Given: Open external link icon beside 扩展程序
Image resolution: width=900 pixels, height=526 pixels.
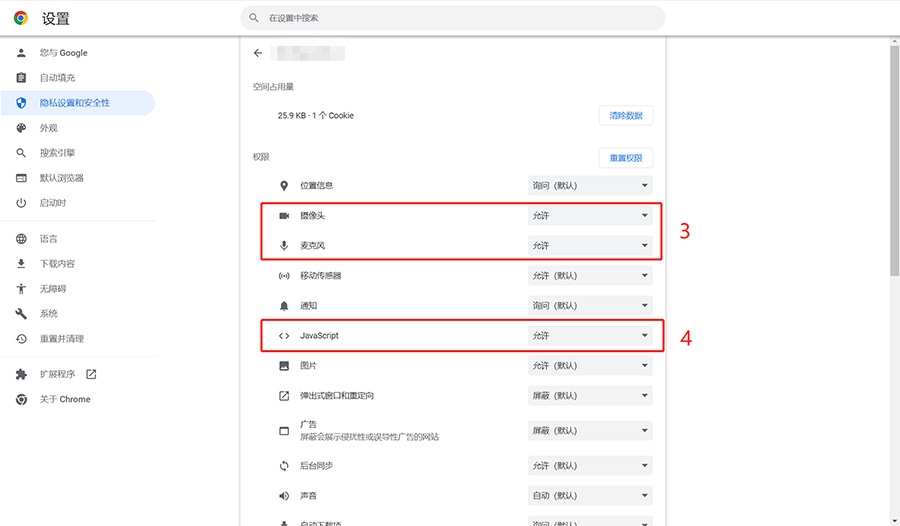Looking at the screenshot, I should (x=91, y=374).
